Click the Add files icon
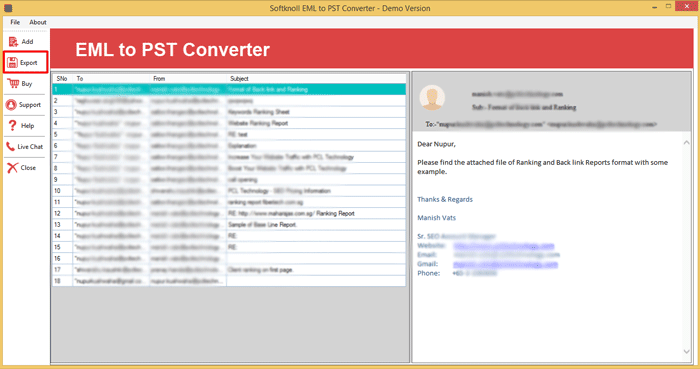This screenshot has width=700, height=369. [x=13, y=41]
